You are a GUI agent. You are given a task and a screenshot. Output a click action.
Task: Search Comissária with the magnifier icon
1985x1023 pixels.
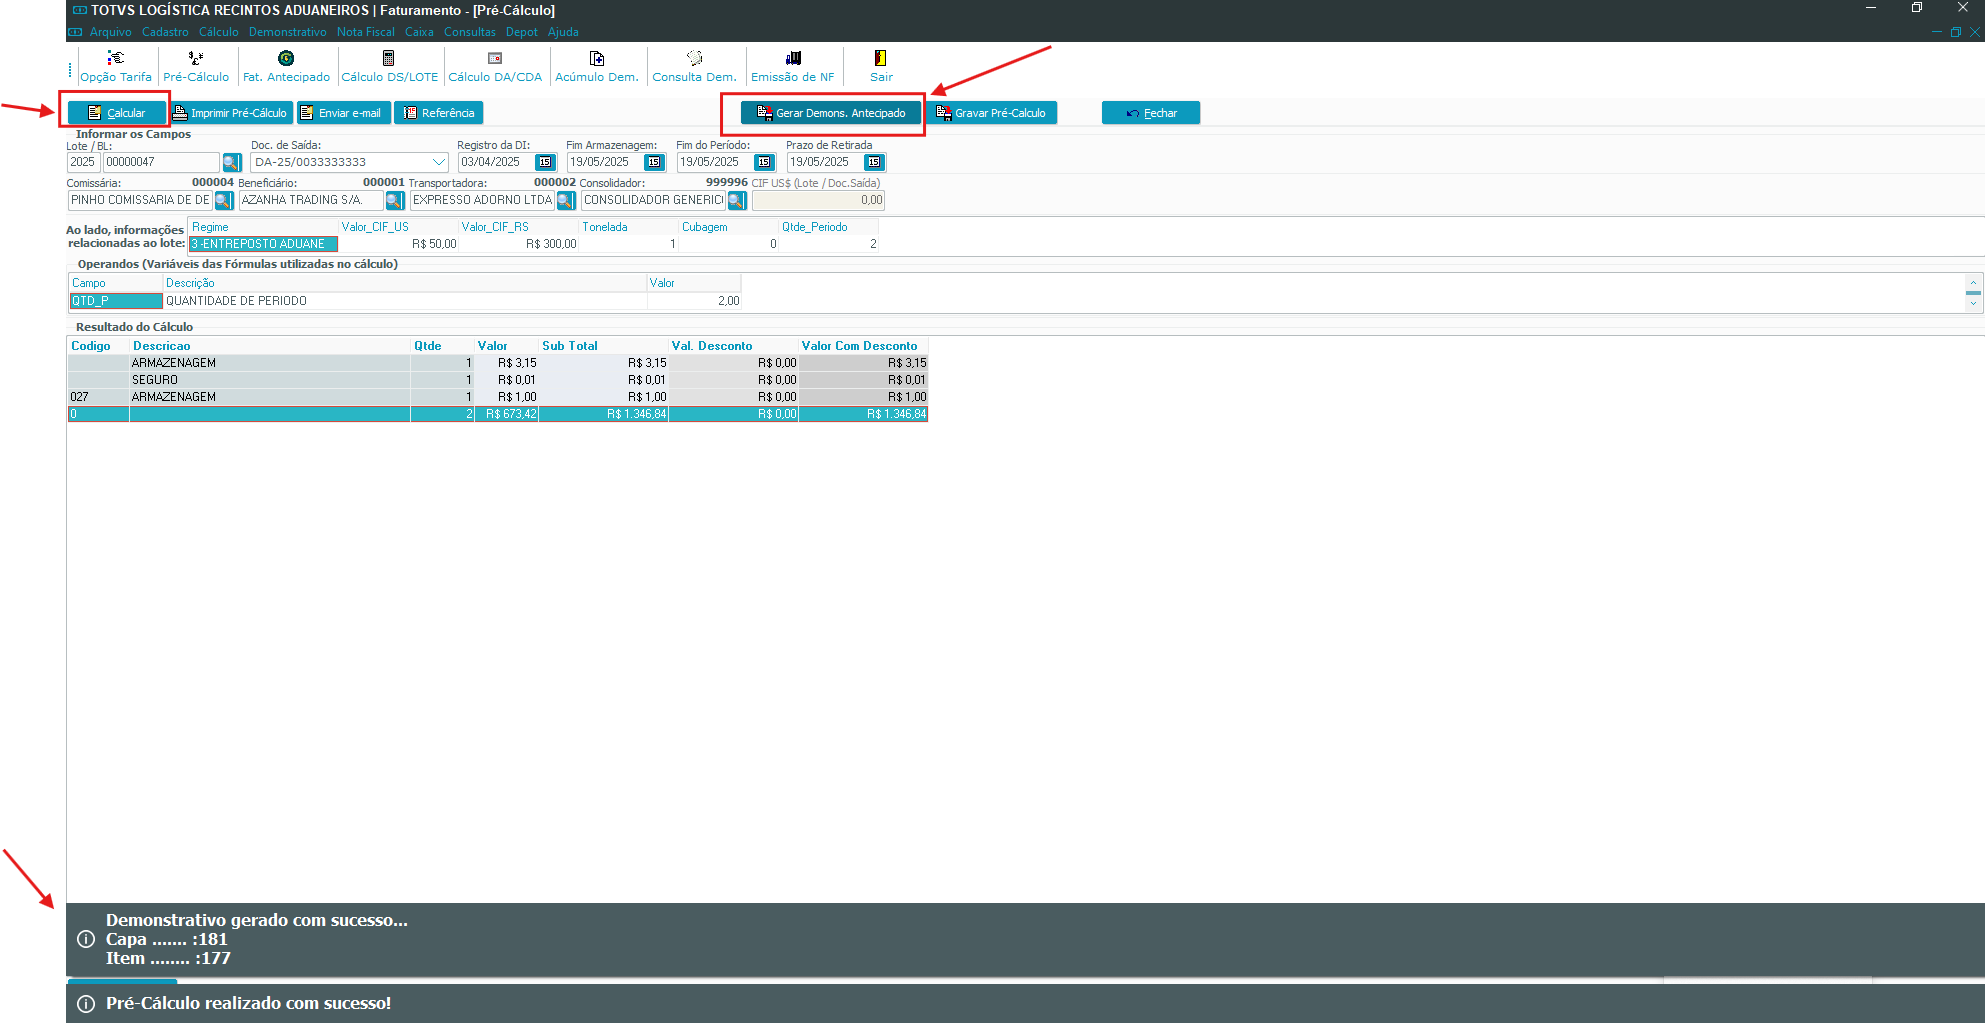(x=224, y=200)
